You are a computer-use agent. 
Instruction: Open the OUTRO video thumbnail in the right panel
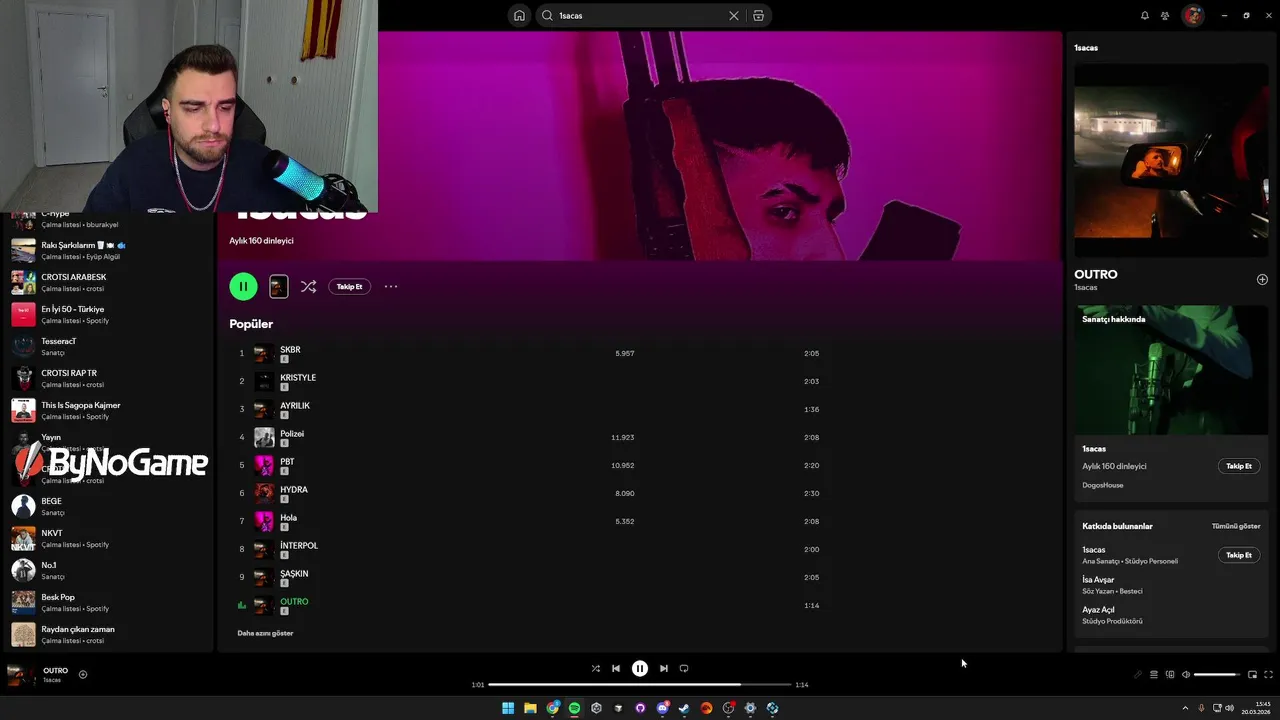tap(1171, 160)
